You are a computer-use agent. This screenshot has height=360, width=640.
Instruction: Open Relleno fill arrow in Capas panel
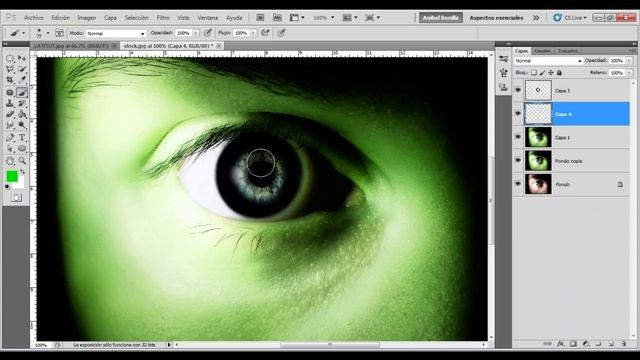629,73
